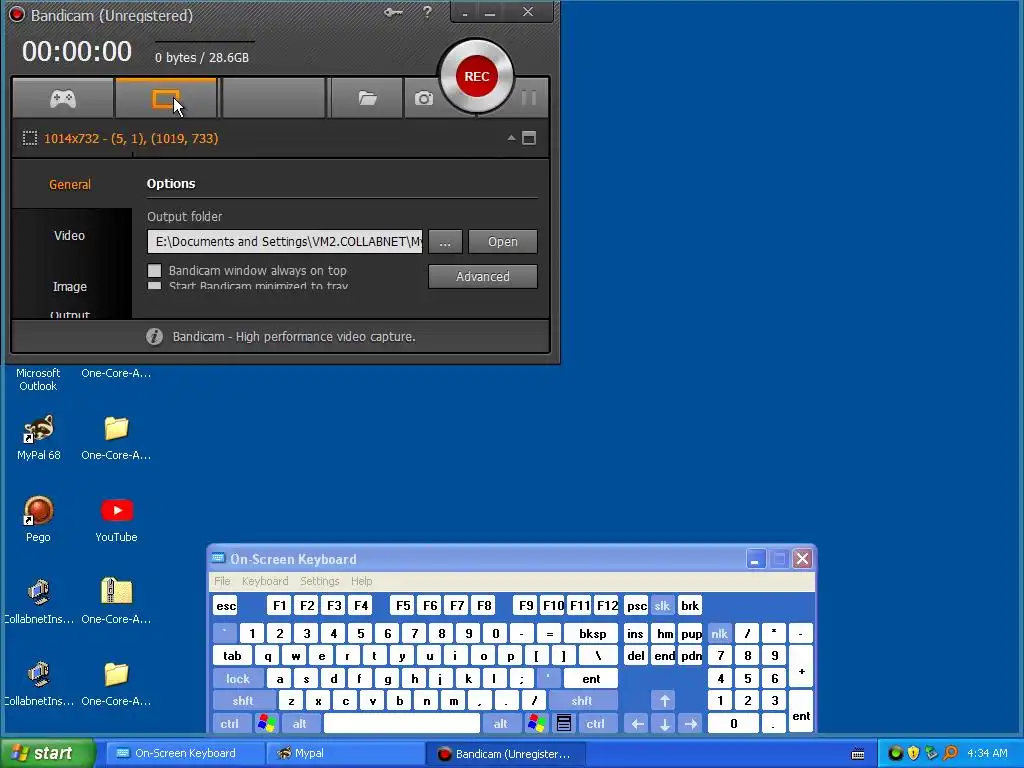Open the Windows start menu

(47, 754)
